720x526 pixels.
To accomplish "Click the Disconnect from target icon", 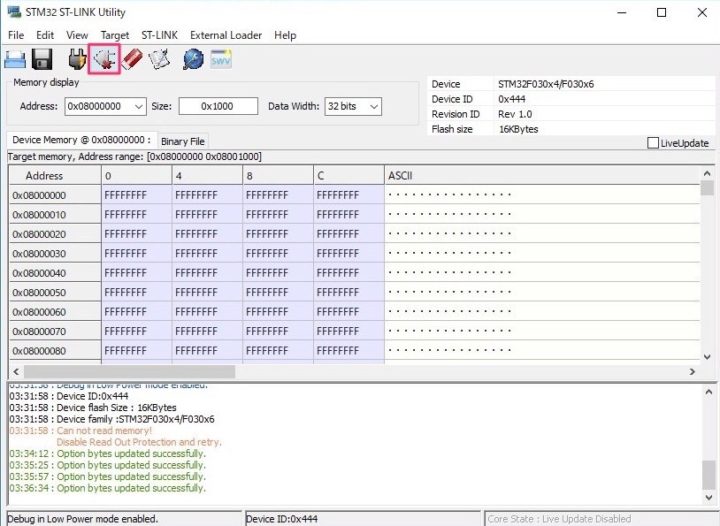I will point(105,60).
